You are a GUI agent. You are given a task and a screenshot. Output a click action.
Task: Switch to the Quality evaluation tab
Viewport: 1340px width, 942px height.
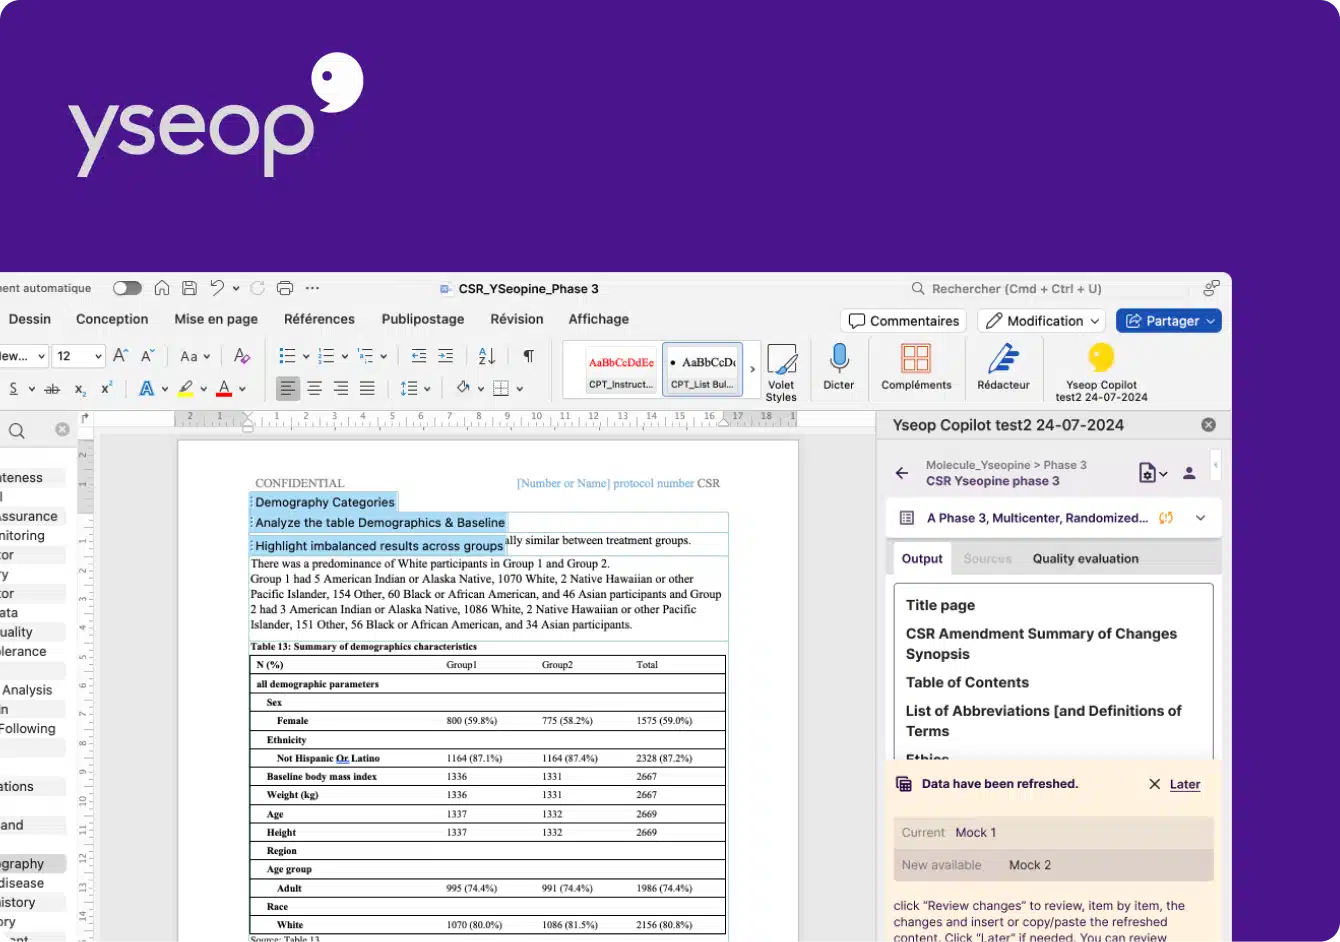pyautogui.click(x=1085, y=559)
